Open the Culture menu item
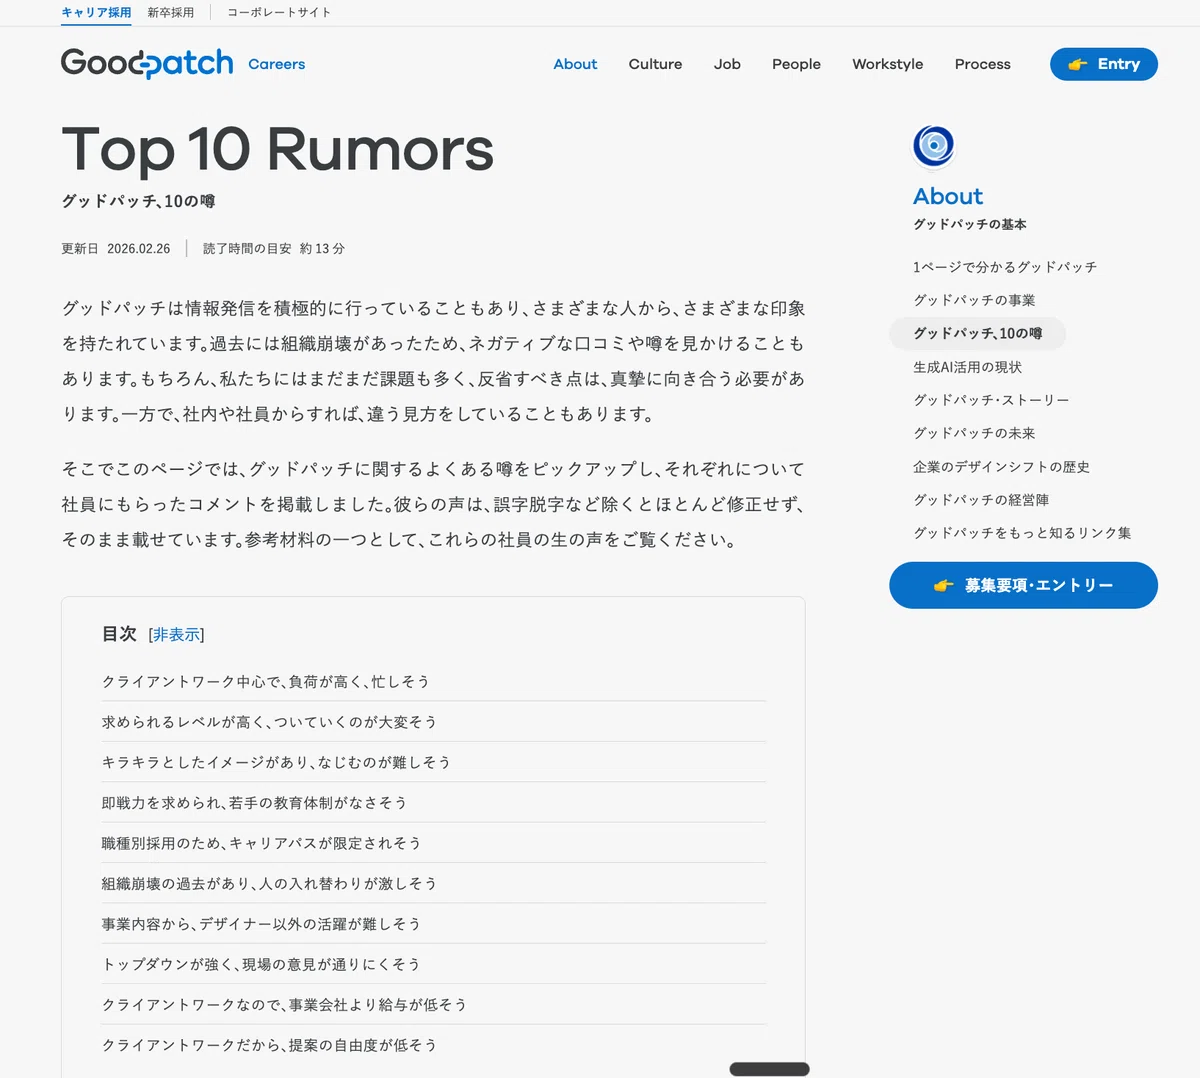The height and width of the screenshot is (1078, 1200). pyautogui.click(x=655, y=64)
